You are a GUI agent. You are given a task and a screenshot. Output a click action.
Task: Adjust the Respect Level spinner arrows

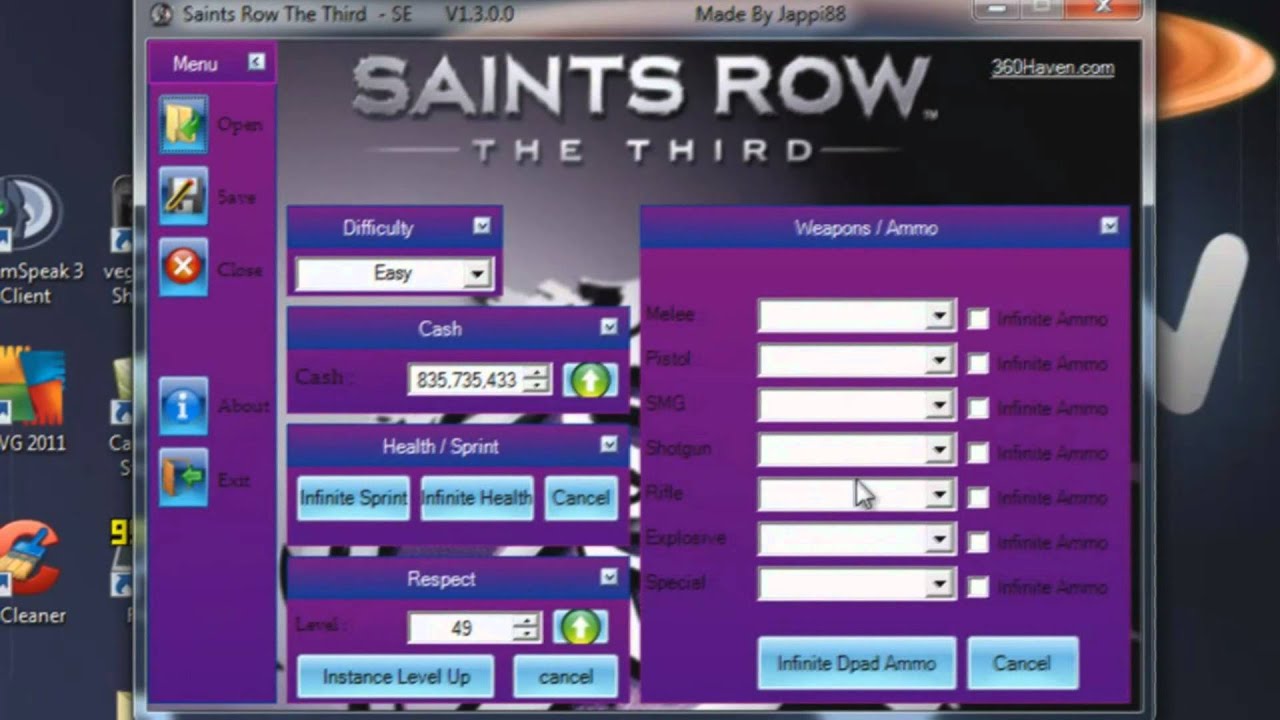tap(526, 628)
